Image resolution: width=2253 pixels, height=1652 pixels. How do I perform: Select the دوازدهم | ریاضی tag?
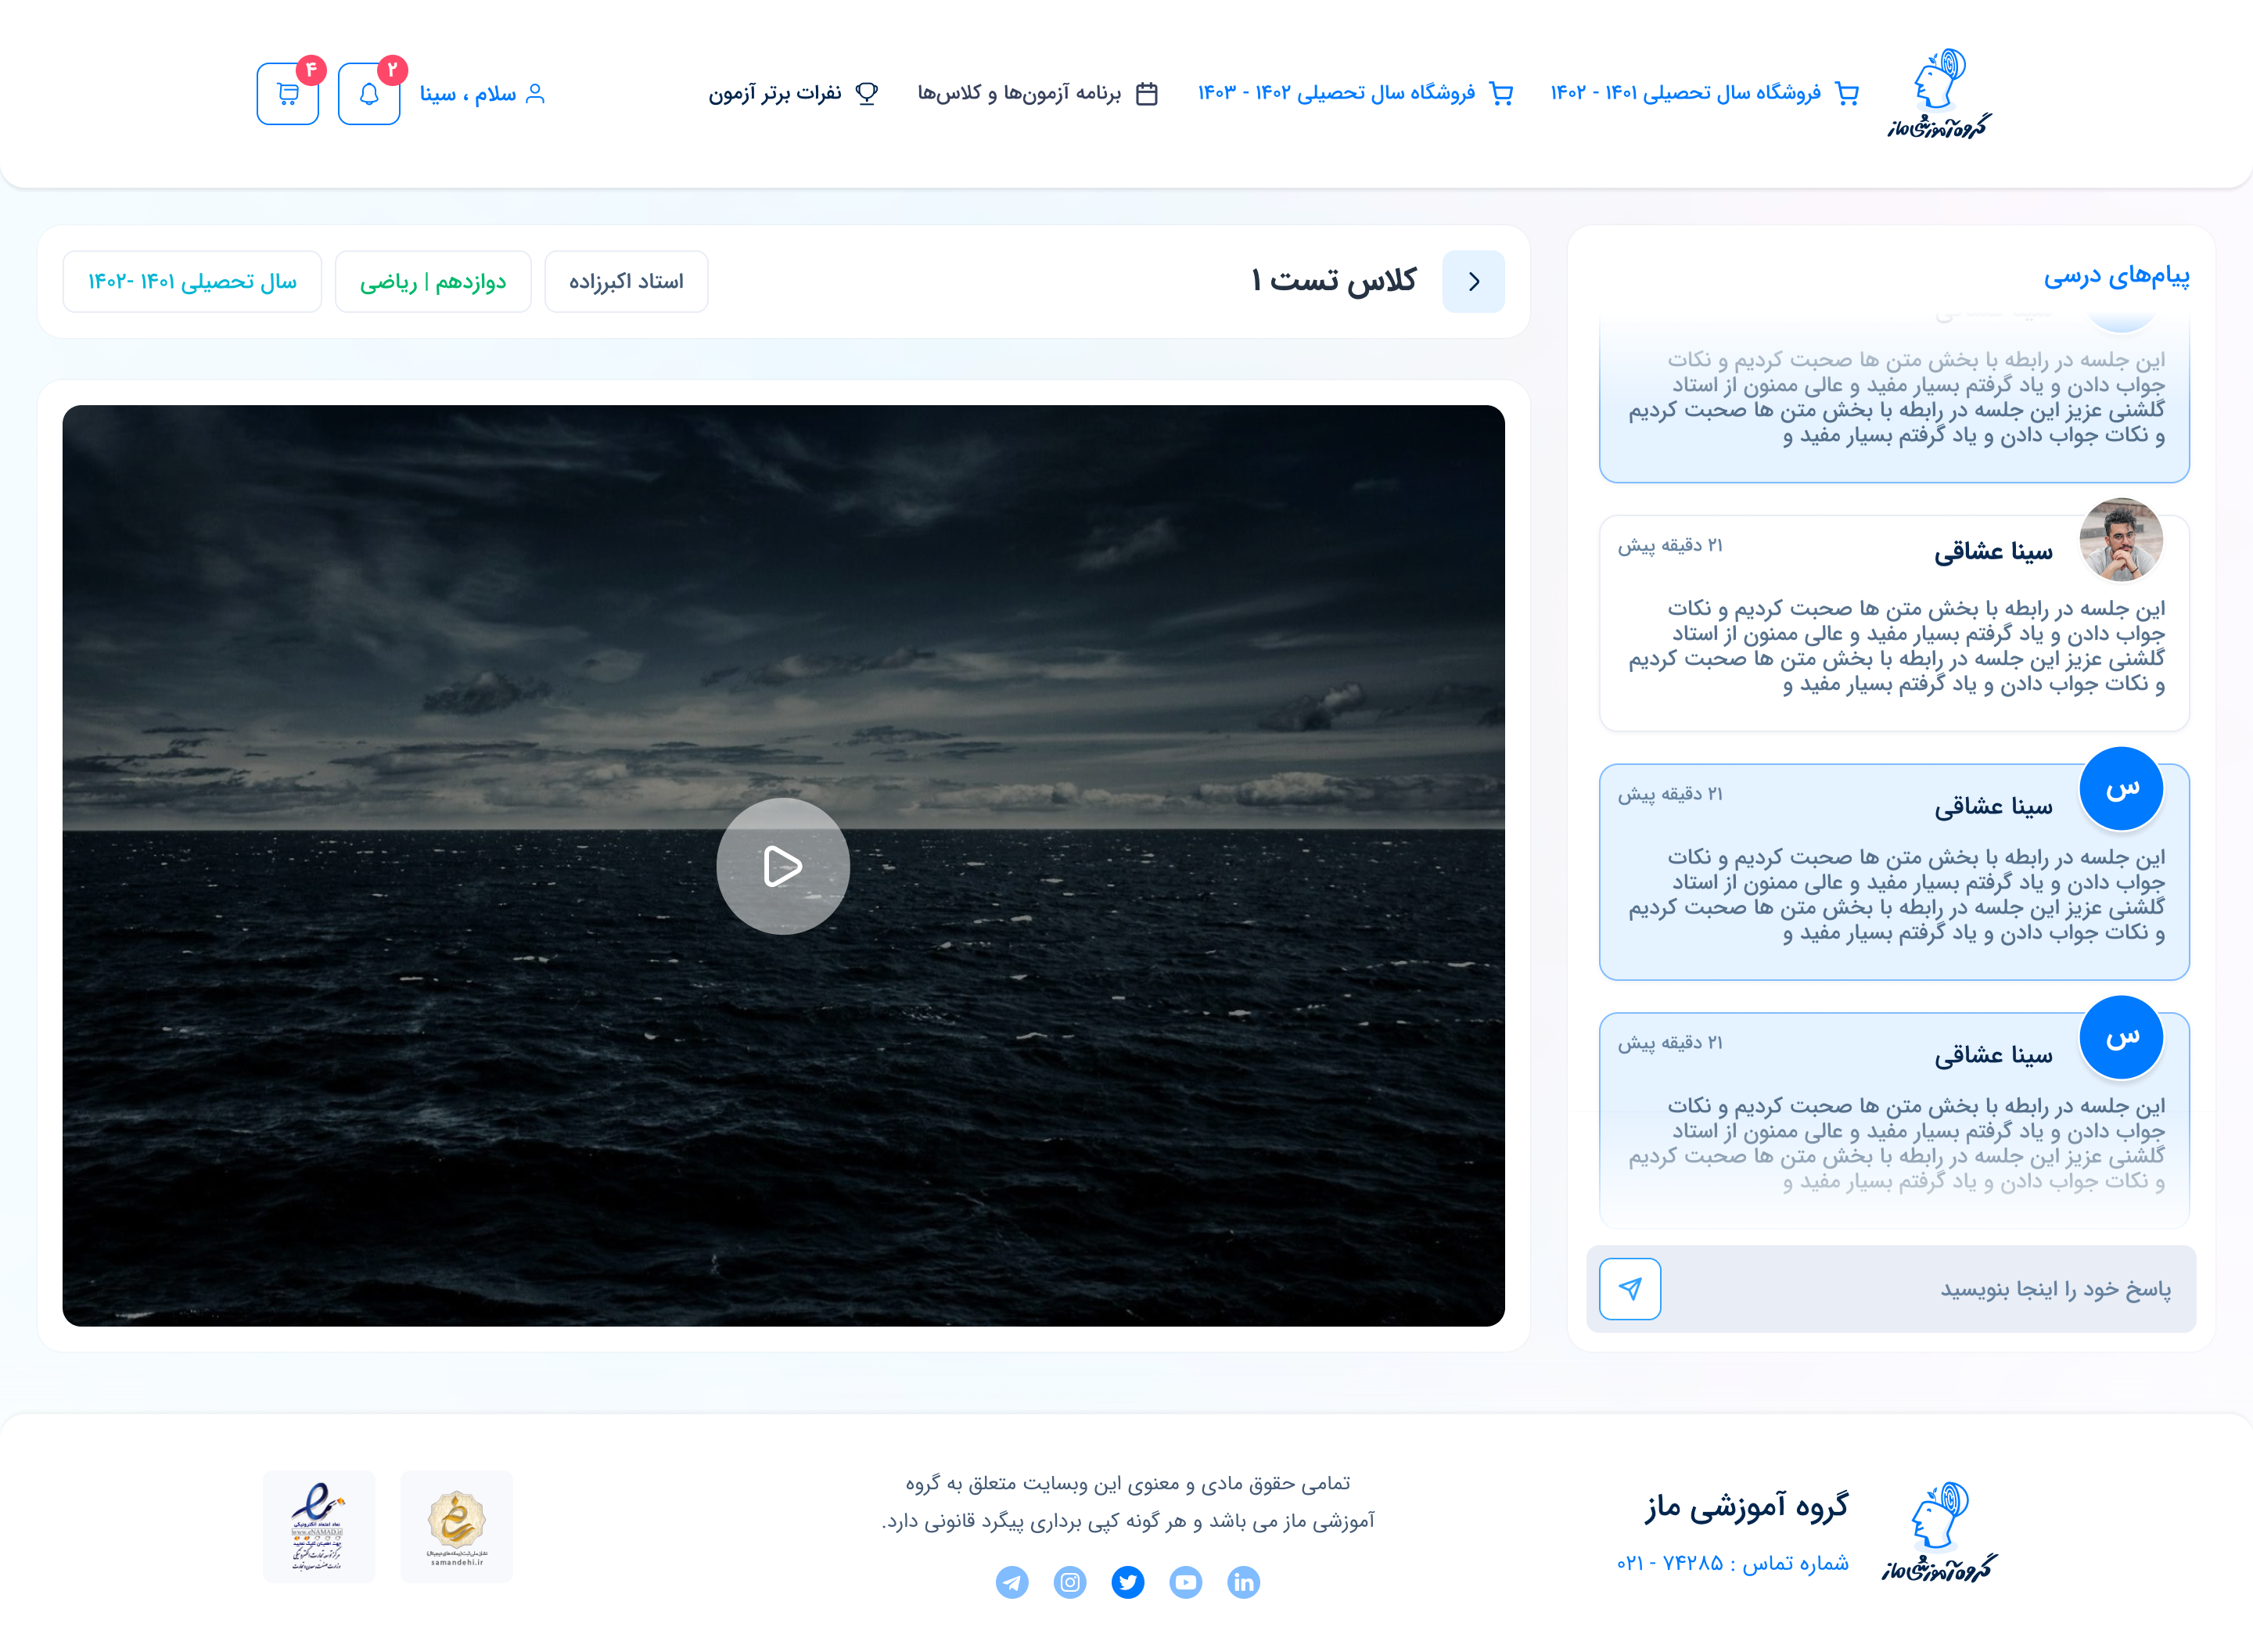tap(433, 282)
